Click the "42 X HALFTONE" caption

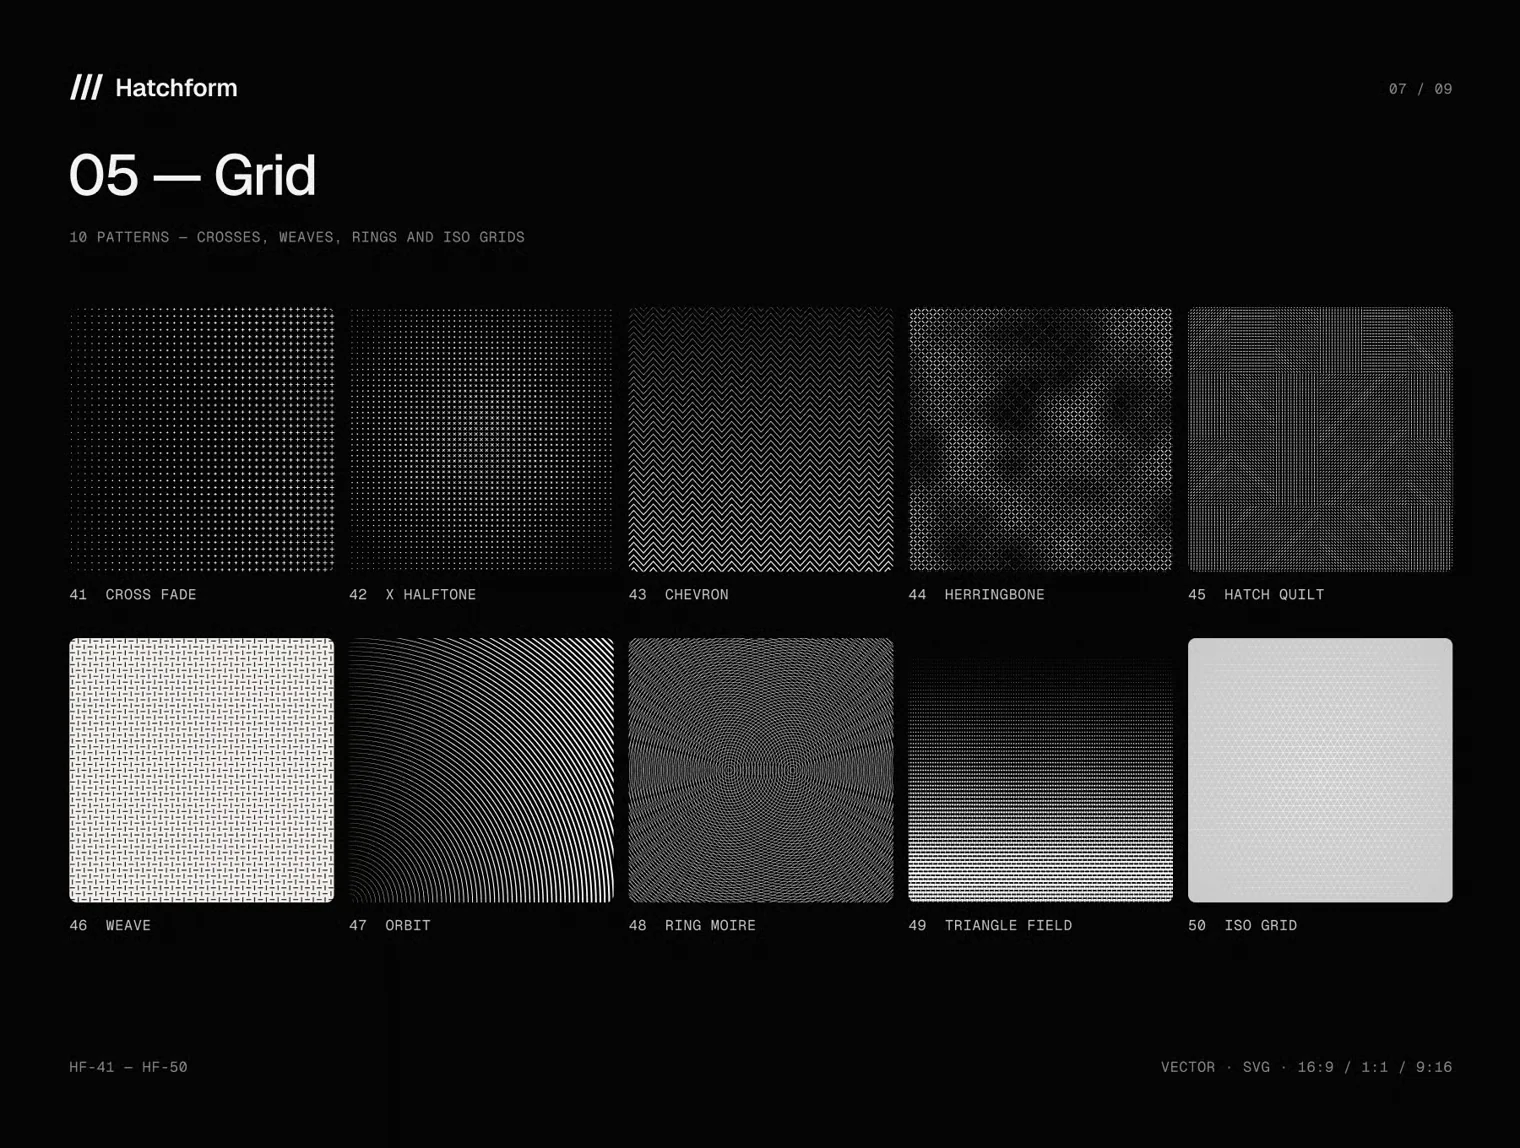tap(413, 594)
